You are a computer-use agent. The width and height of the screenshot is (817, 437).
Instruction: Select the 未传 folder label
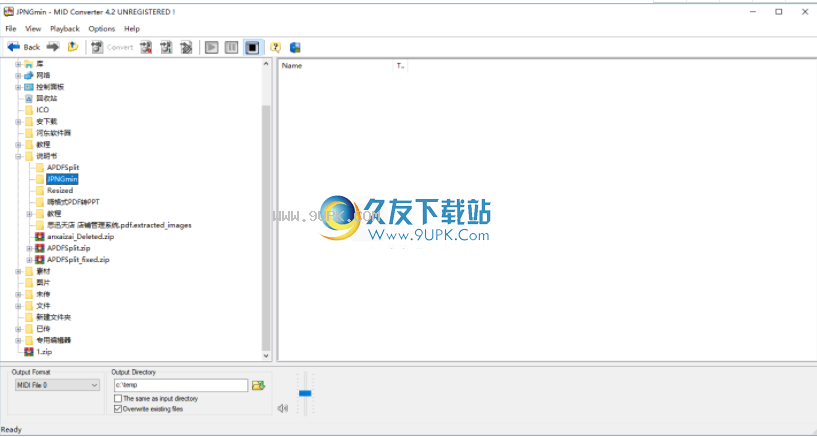(x=43, y=294)
